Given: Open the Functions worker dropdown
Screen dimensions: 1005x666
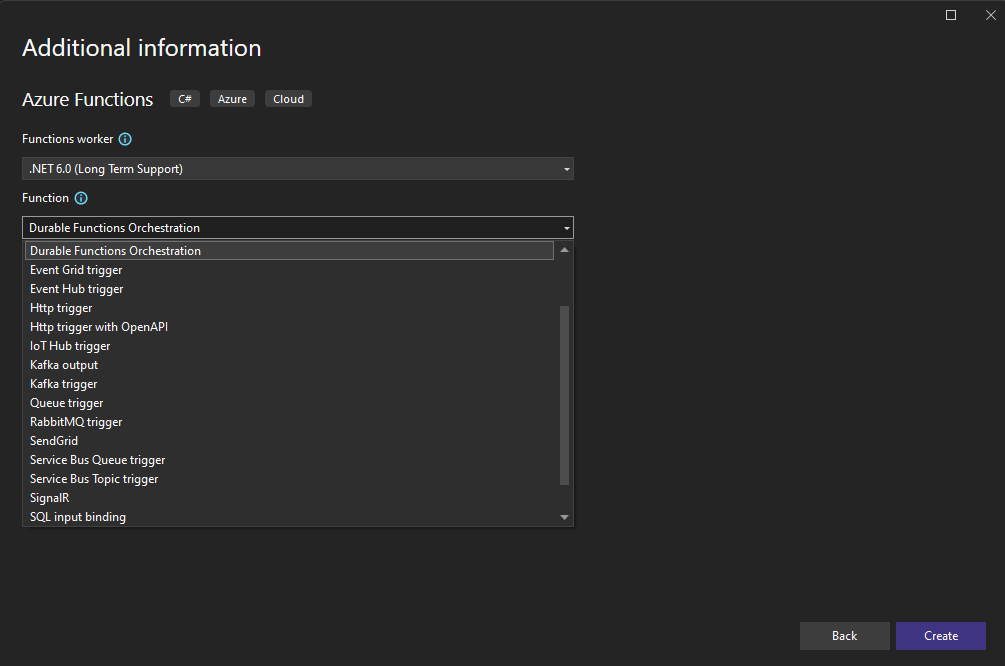Looking at the screenshot, I should (298, 169).
